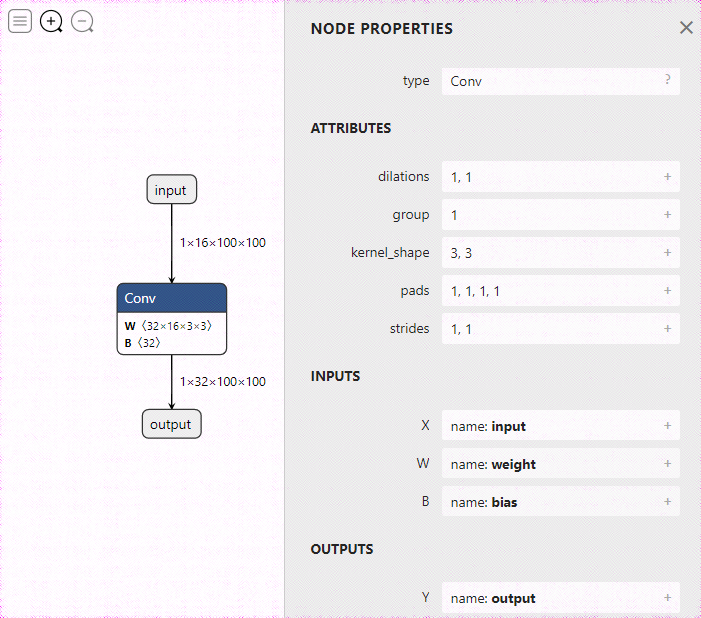Select the Conv node header
701x618 pixels.
tap(171, 298)
